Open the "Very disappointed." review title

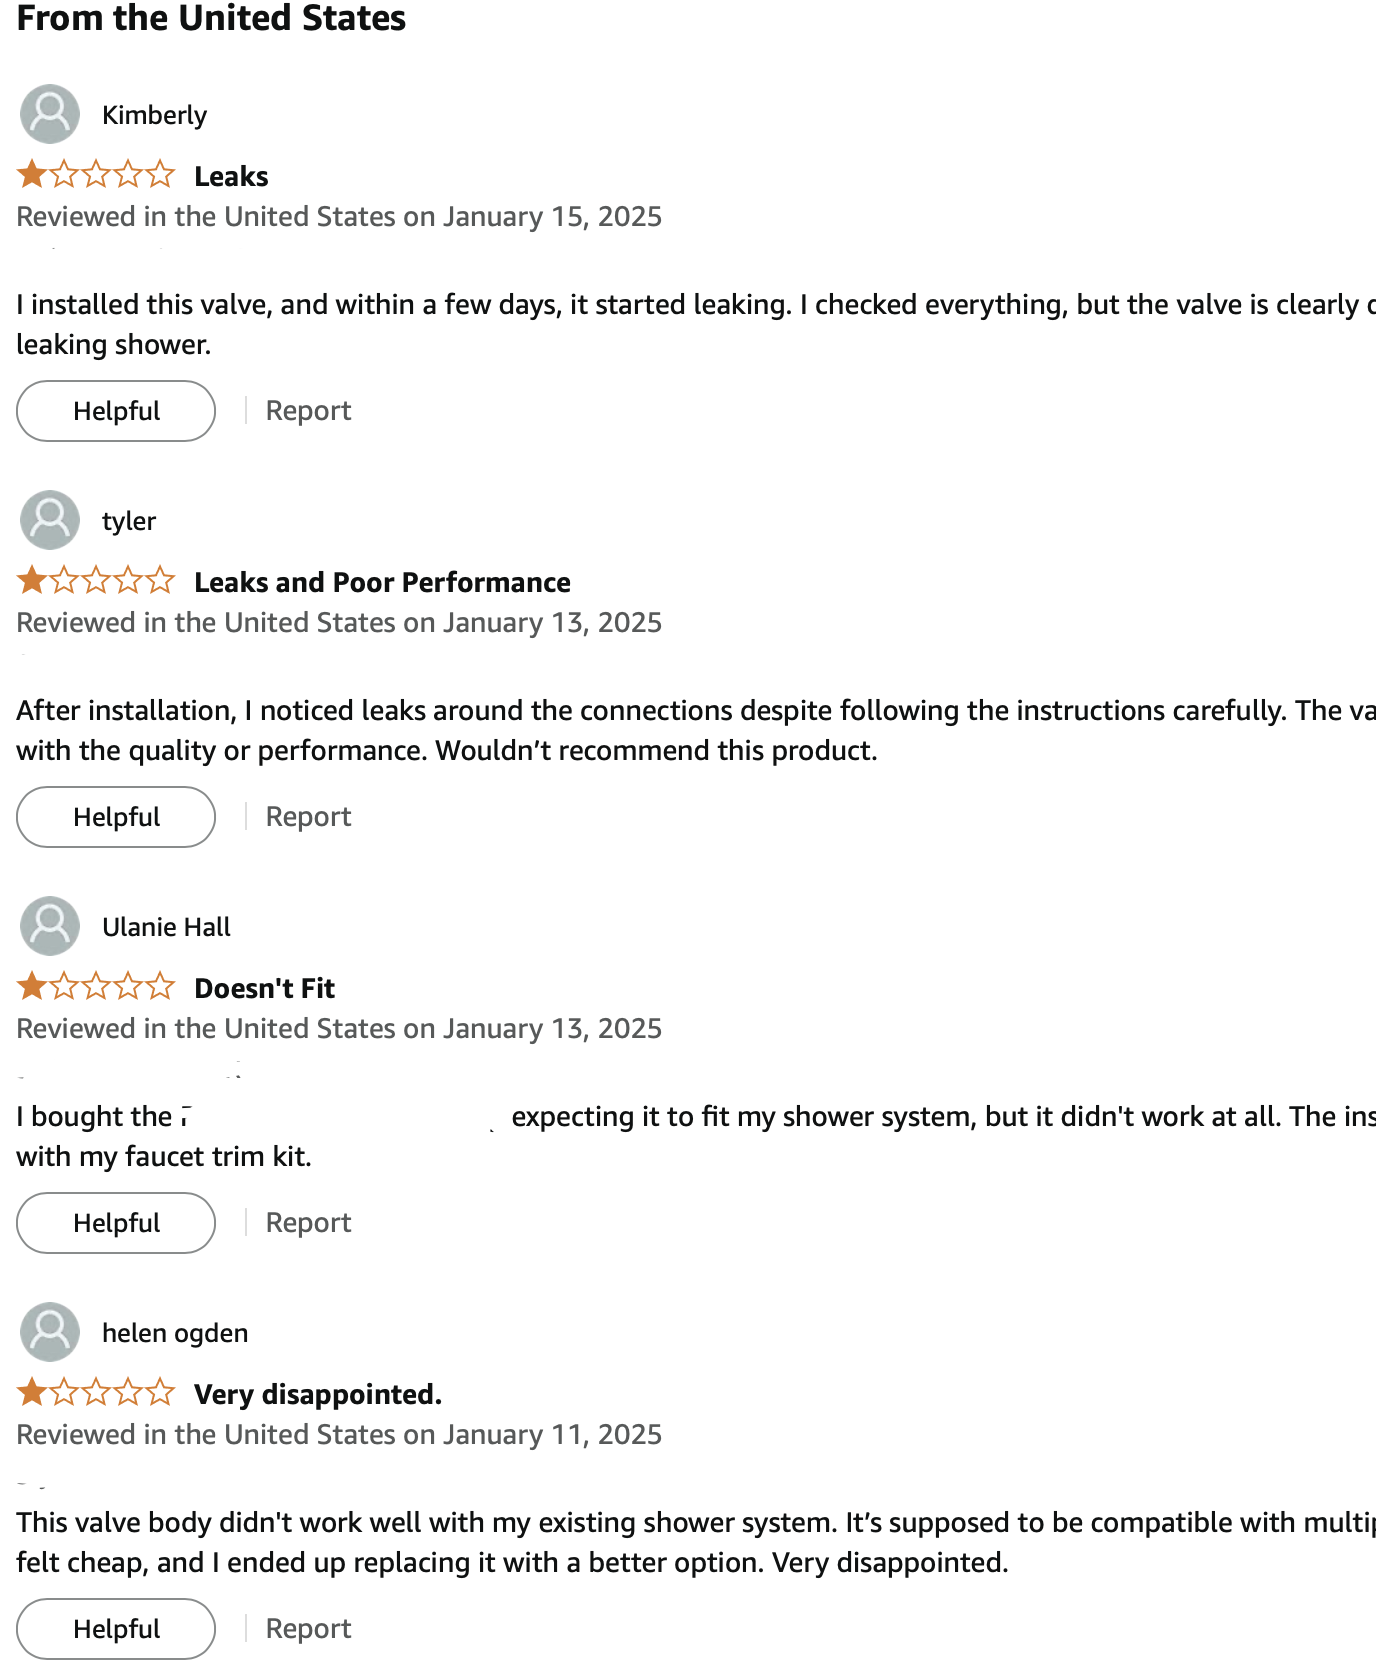318,1394
